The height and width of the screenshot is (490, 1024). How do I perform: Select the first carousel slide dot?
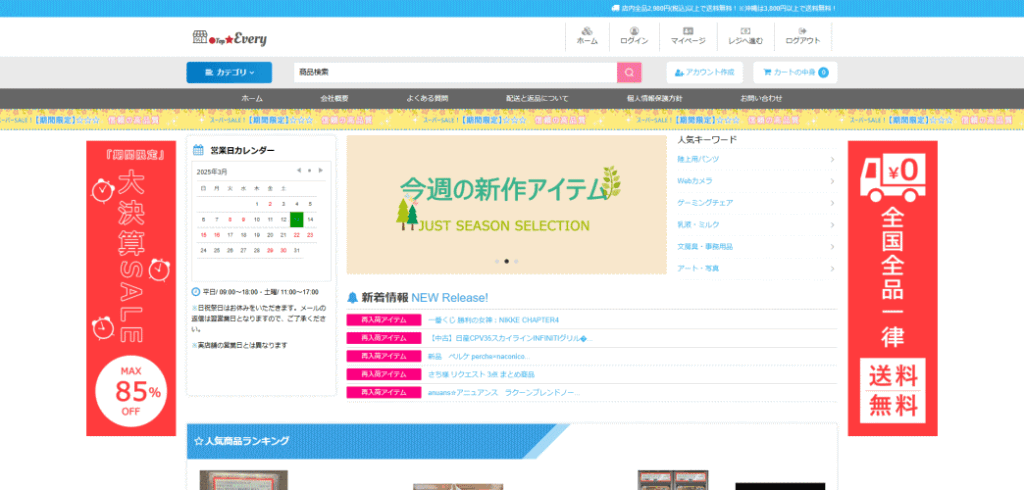pos(496,261)
